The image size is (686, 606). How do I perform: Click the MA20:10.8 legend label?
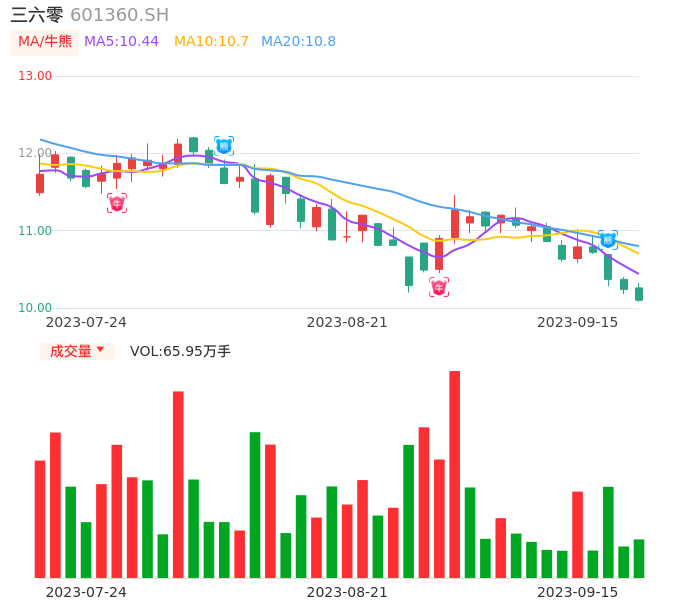(x=298, y=42)
